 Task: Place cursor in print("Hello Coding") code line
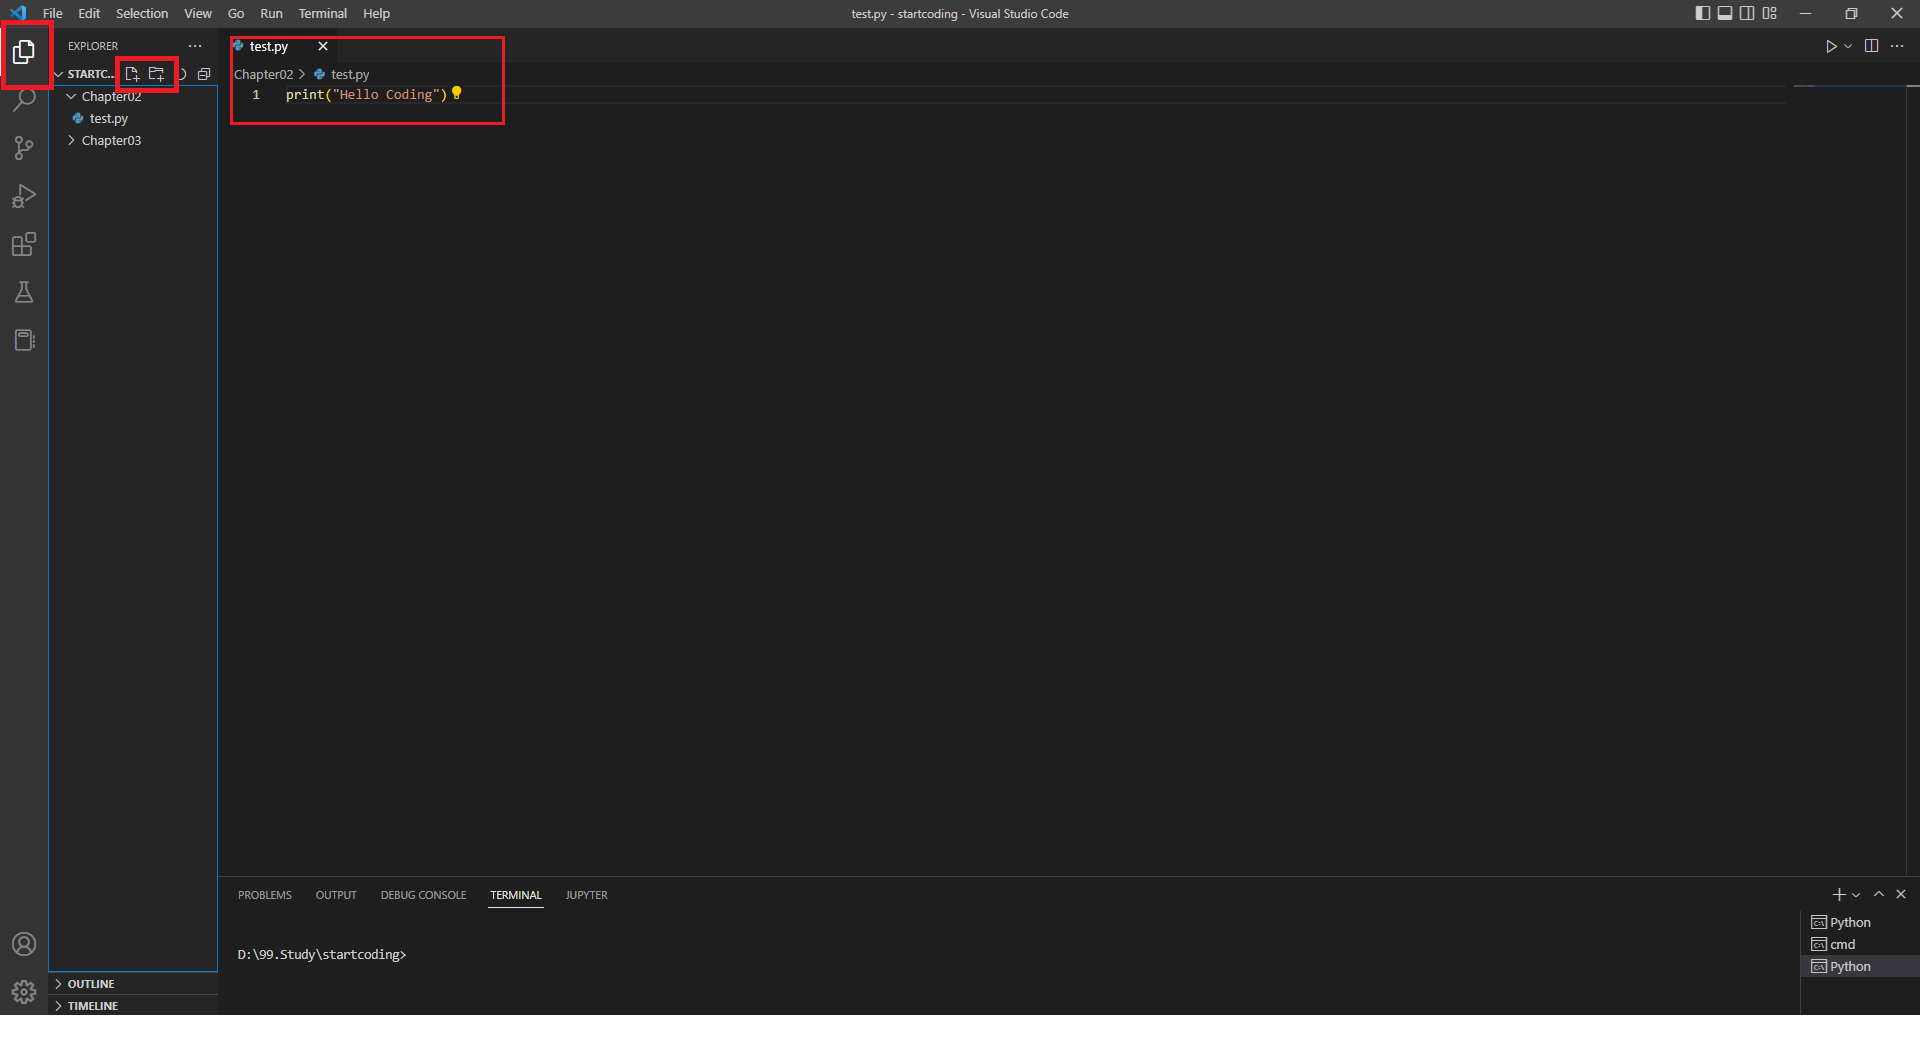coord(366,94)
